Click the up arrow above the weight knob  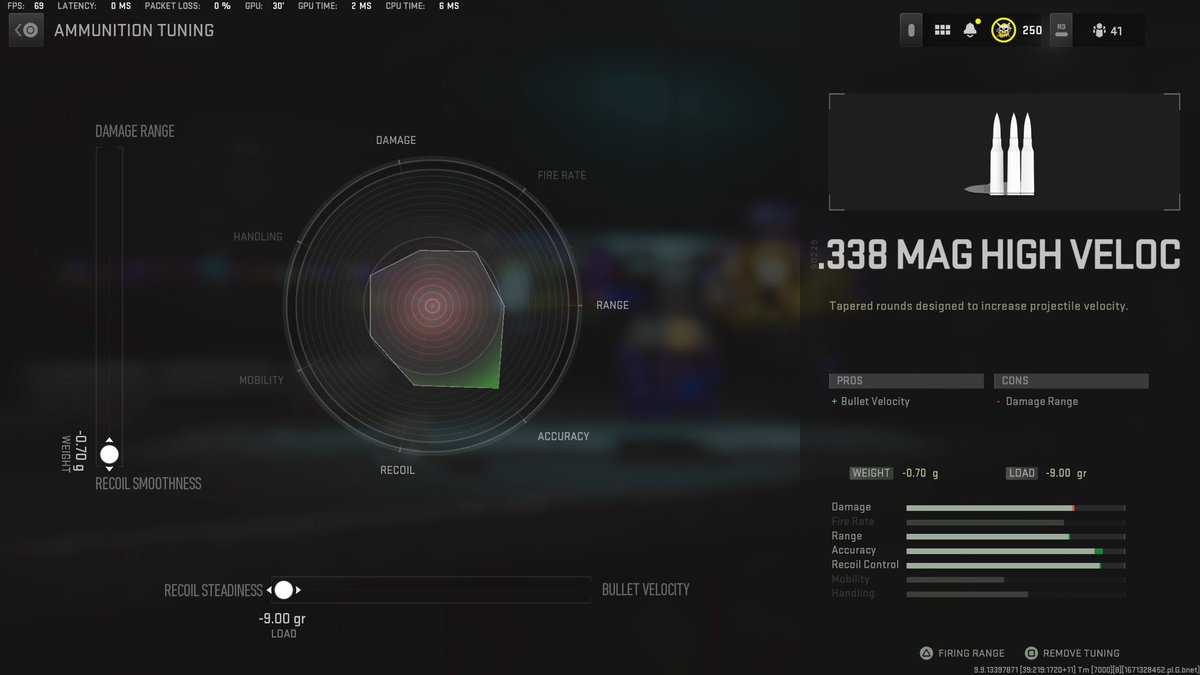[109, 441]
